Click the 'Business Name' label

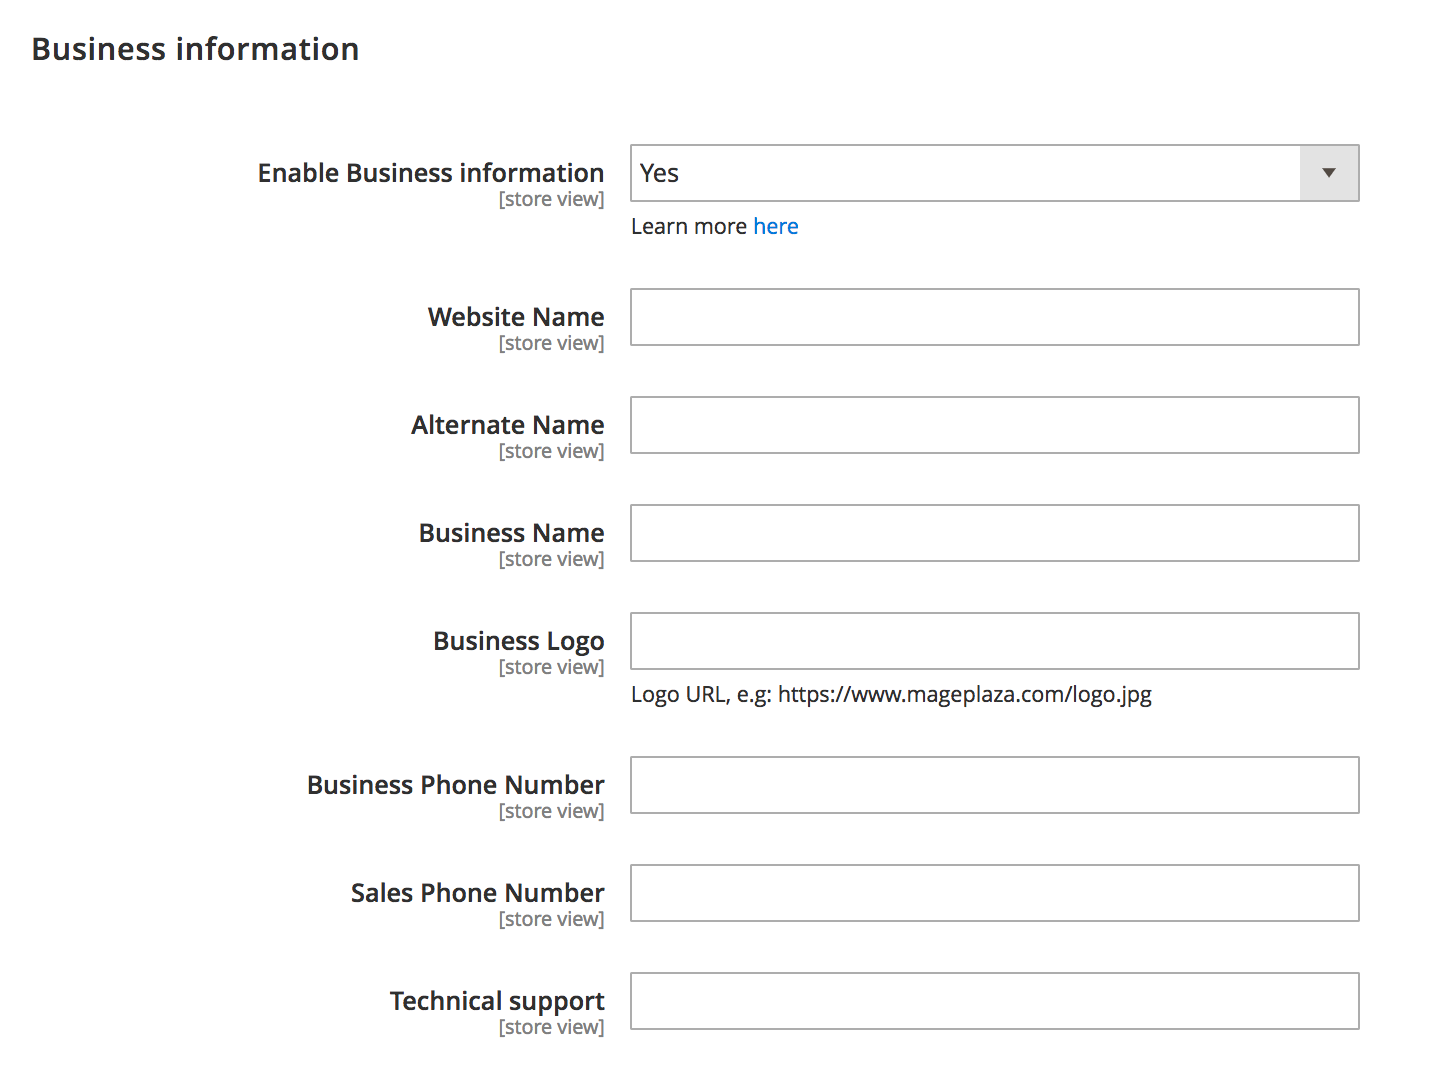pyautogui.click(x=511, y=533)
